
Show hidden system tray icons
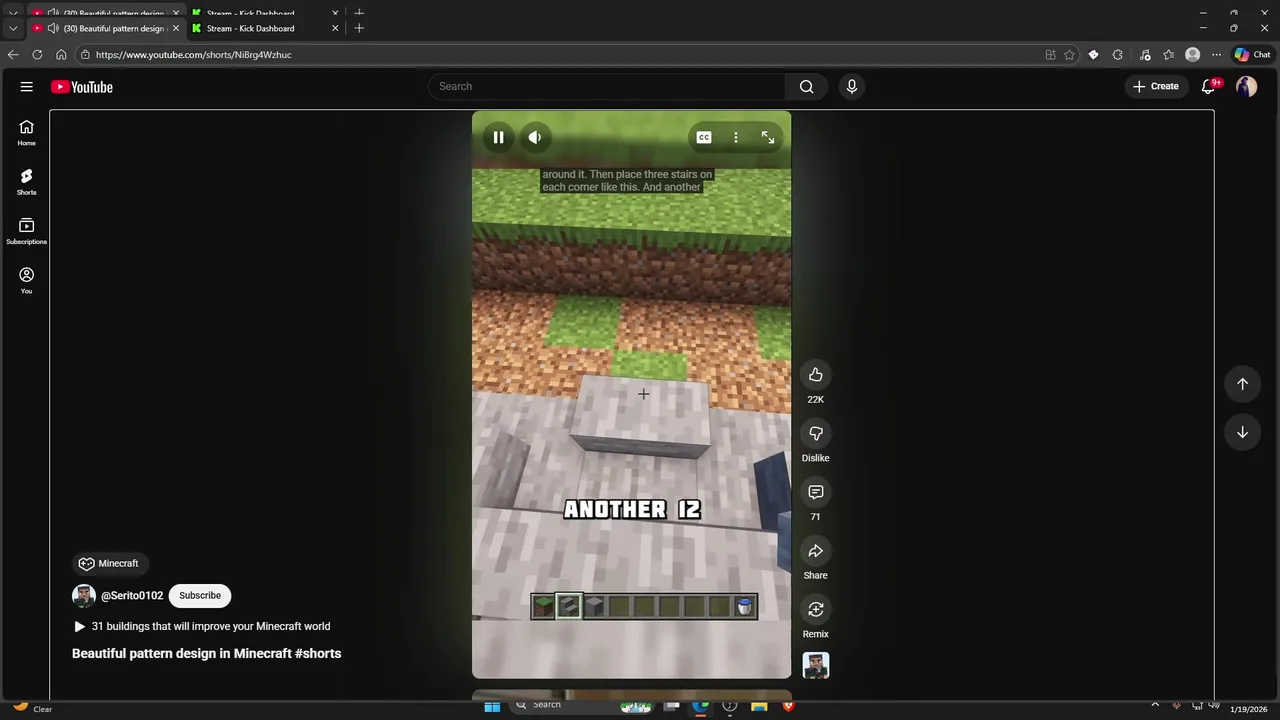(x=1155, y=706)
